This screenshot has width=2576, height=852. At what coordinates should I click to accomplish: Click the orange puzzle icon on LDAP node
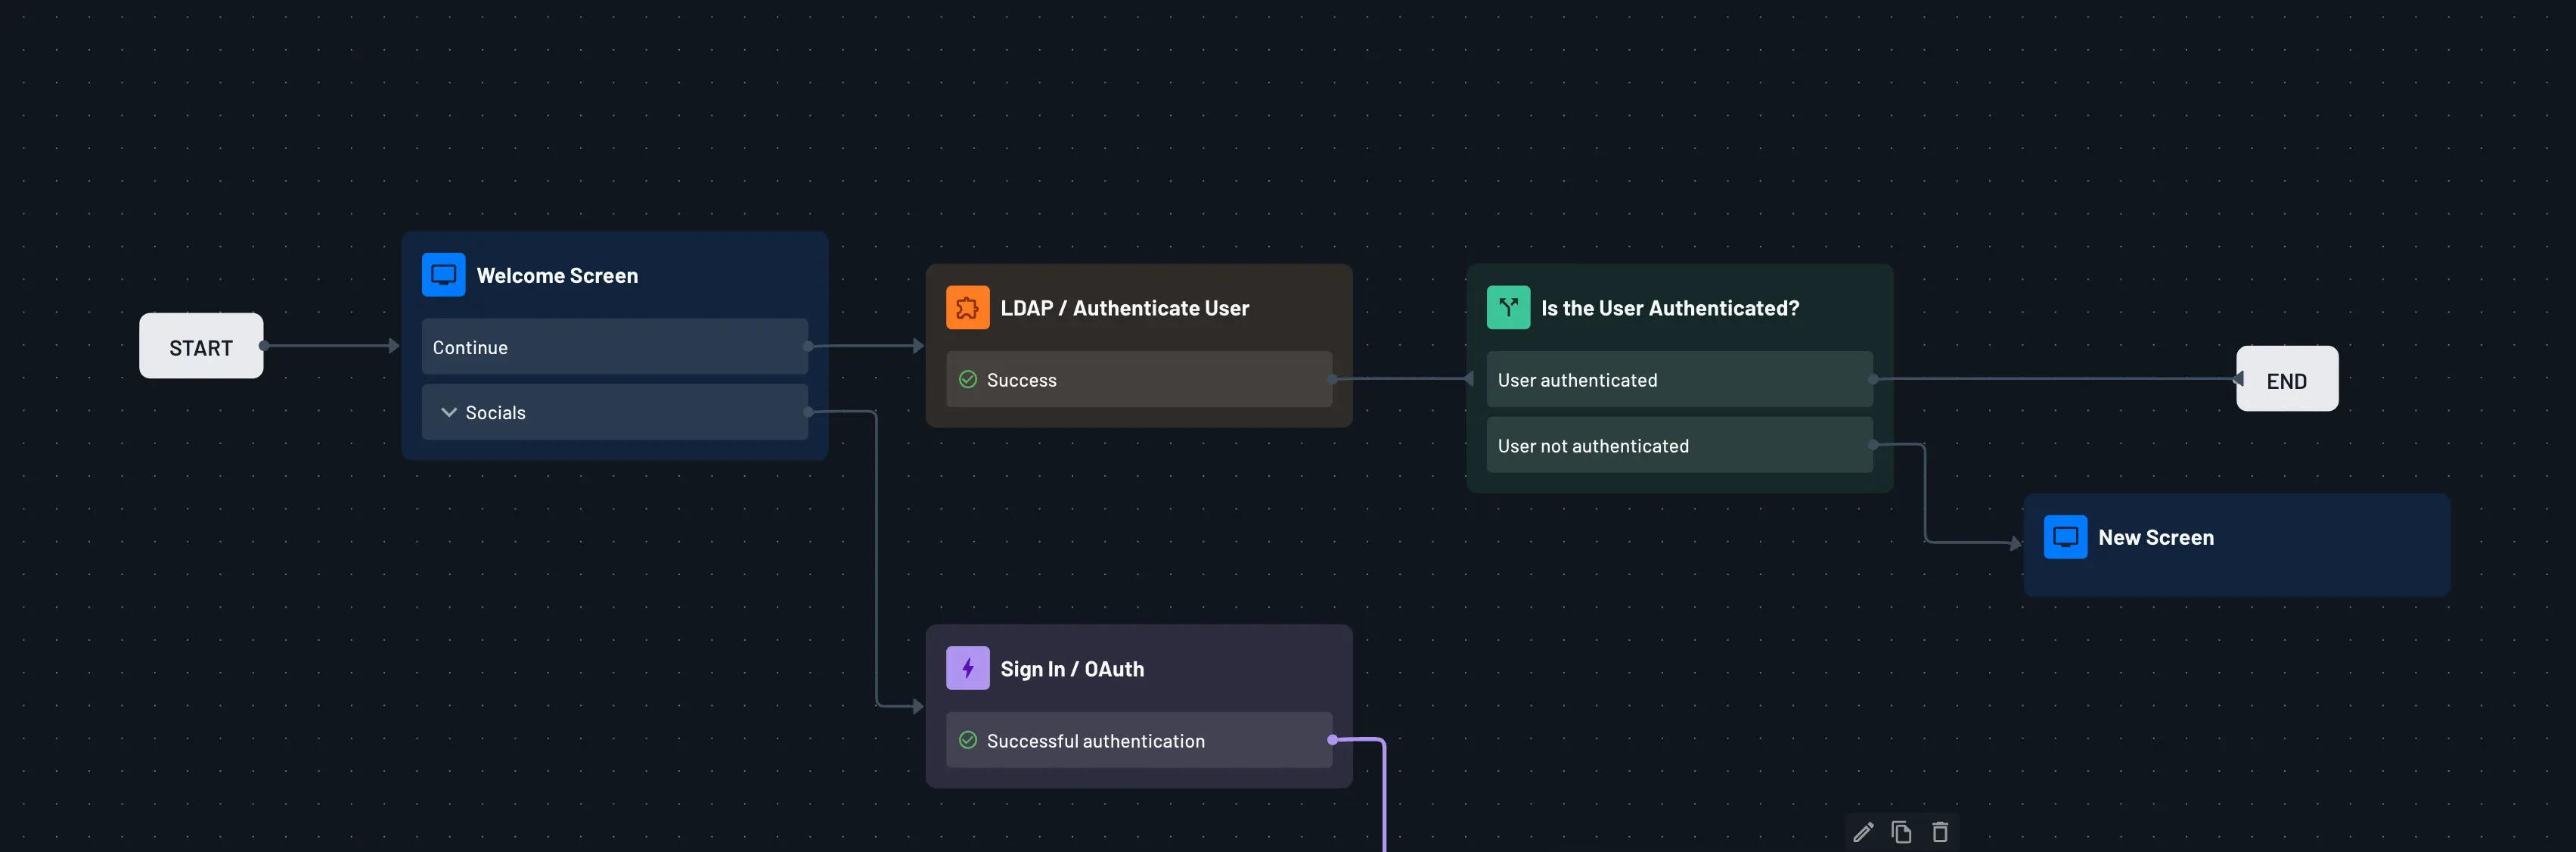(x=967, y=307)
